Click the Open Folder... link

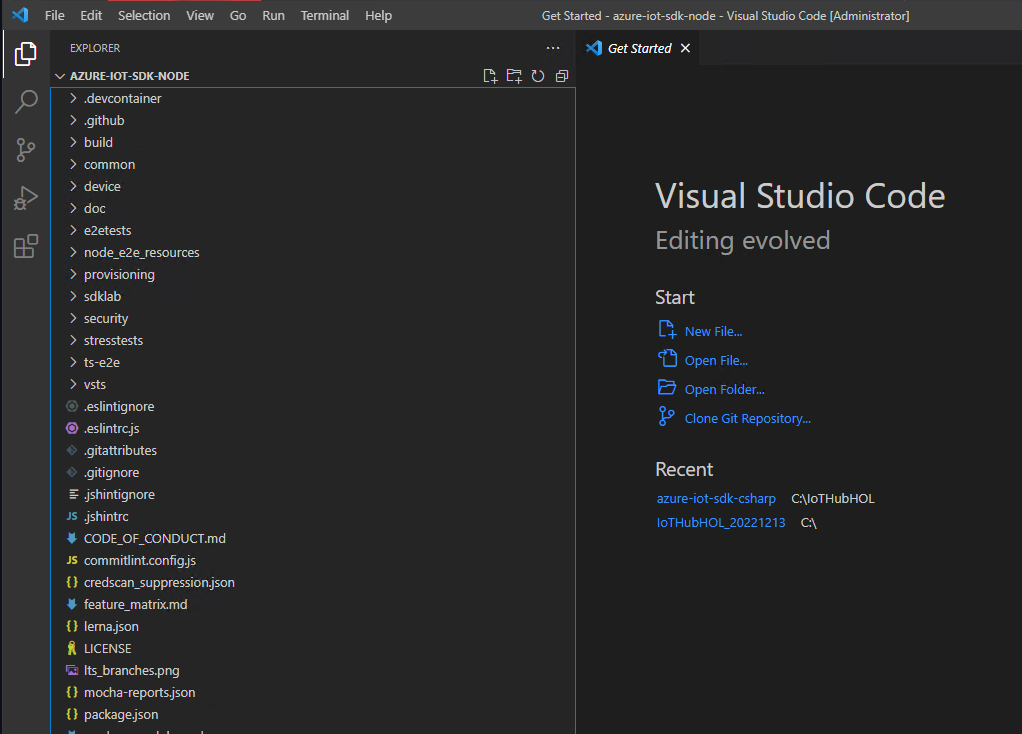(724, 390)
